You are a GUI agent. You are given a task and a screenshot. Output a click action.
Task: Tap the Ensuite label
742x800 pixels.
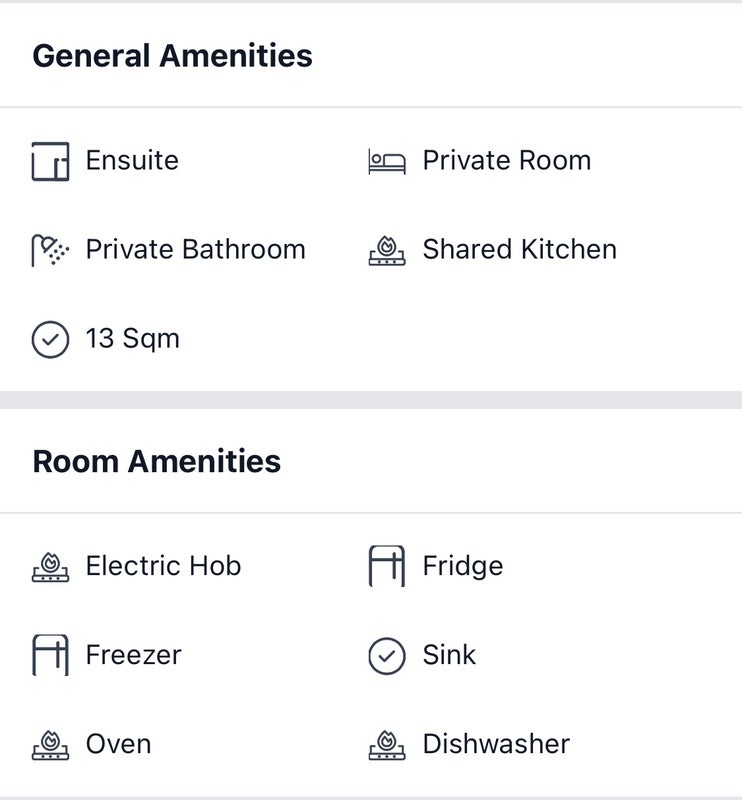(x=132, y=160)
